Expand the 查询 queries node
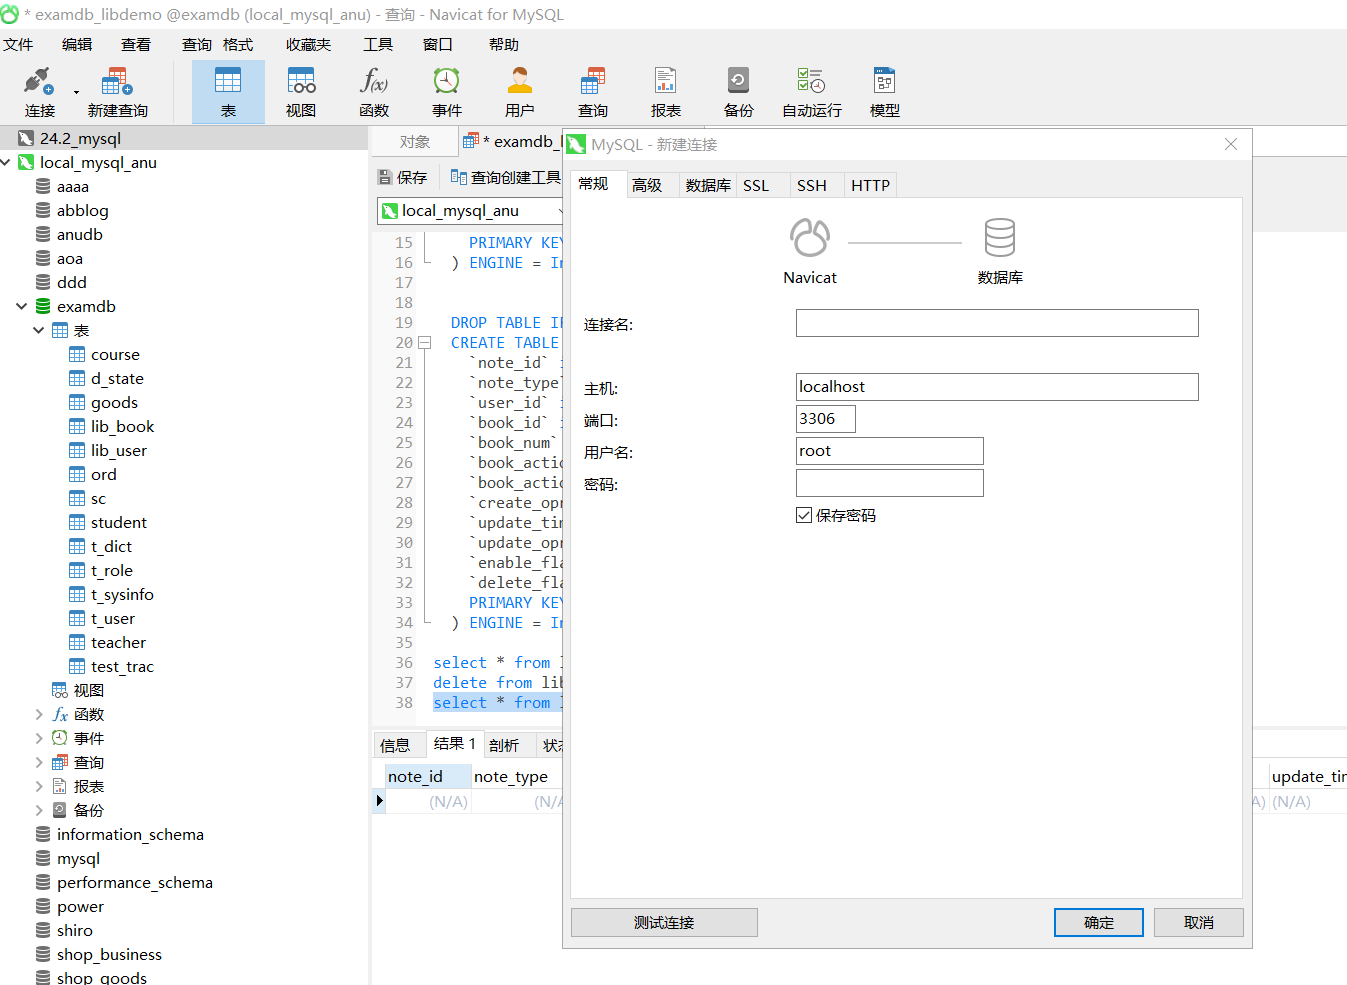Image resolution: width=1347 pixels, height=985 pixels. (39, 762)
